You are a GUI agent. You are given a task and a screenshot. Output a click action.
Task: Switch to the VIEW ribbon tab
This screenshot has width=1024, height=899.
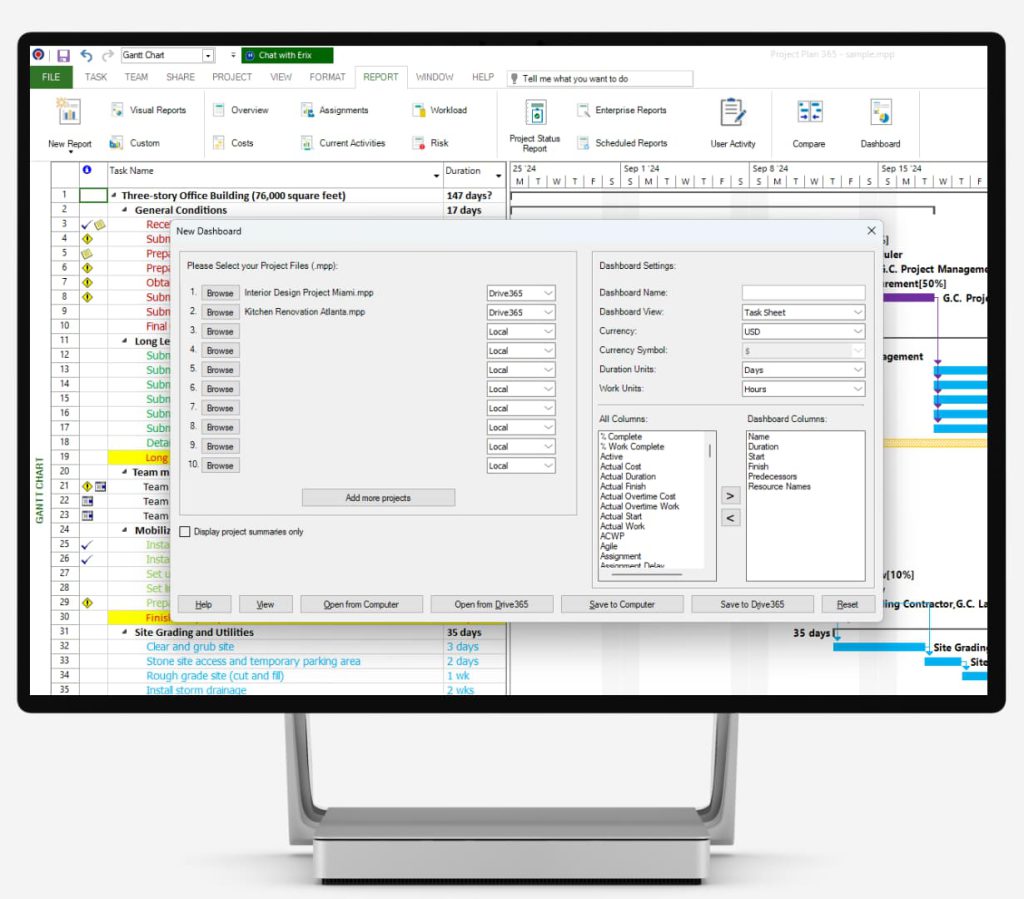280,77
